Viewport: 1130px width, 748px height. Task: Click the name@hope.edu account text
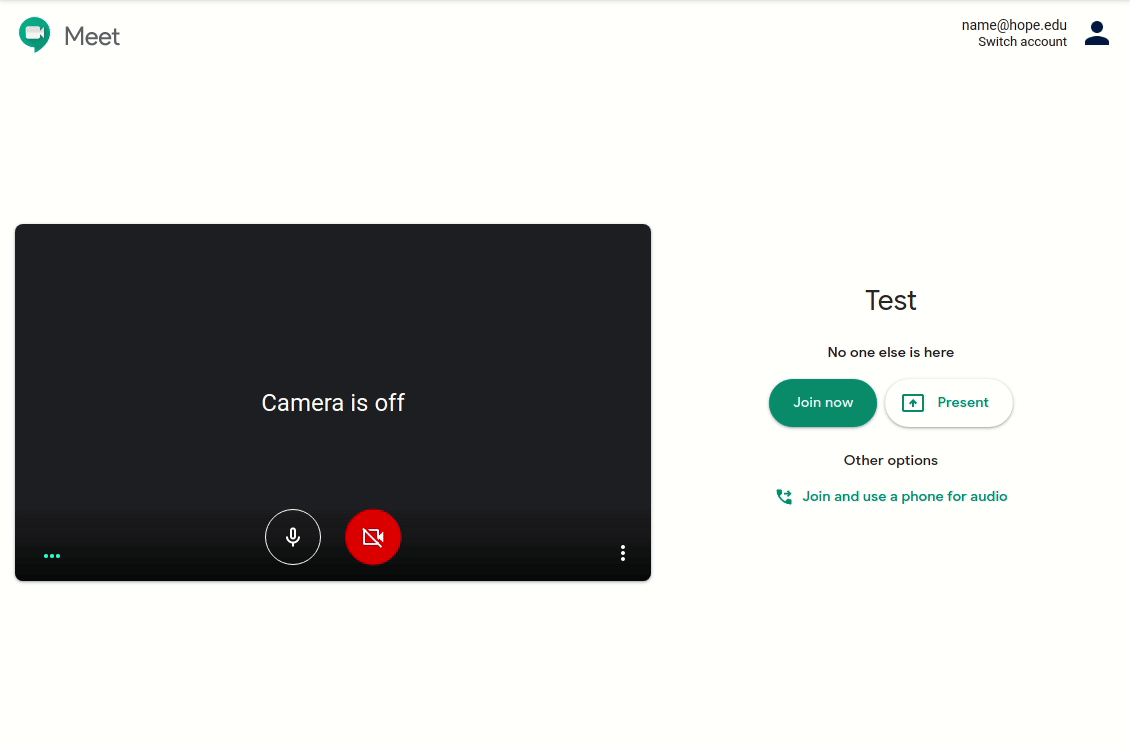(1012, 26)
